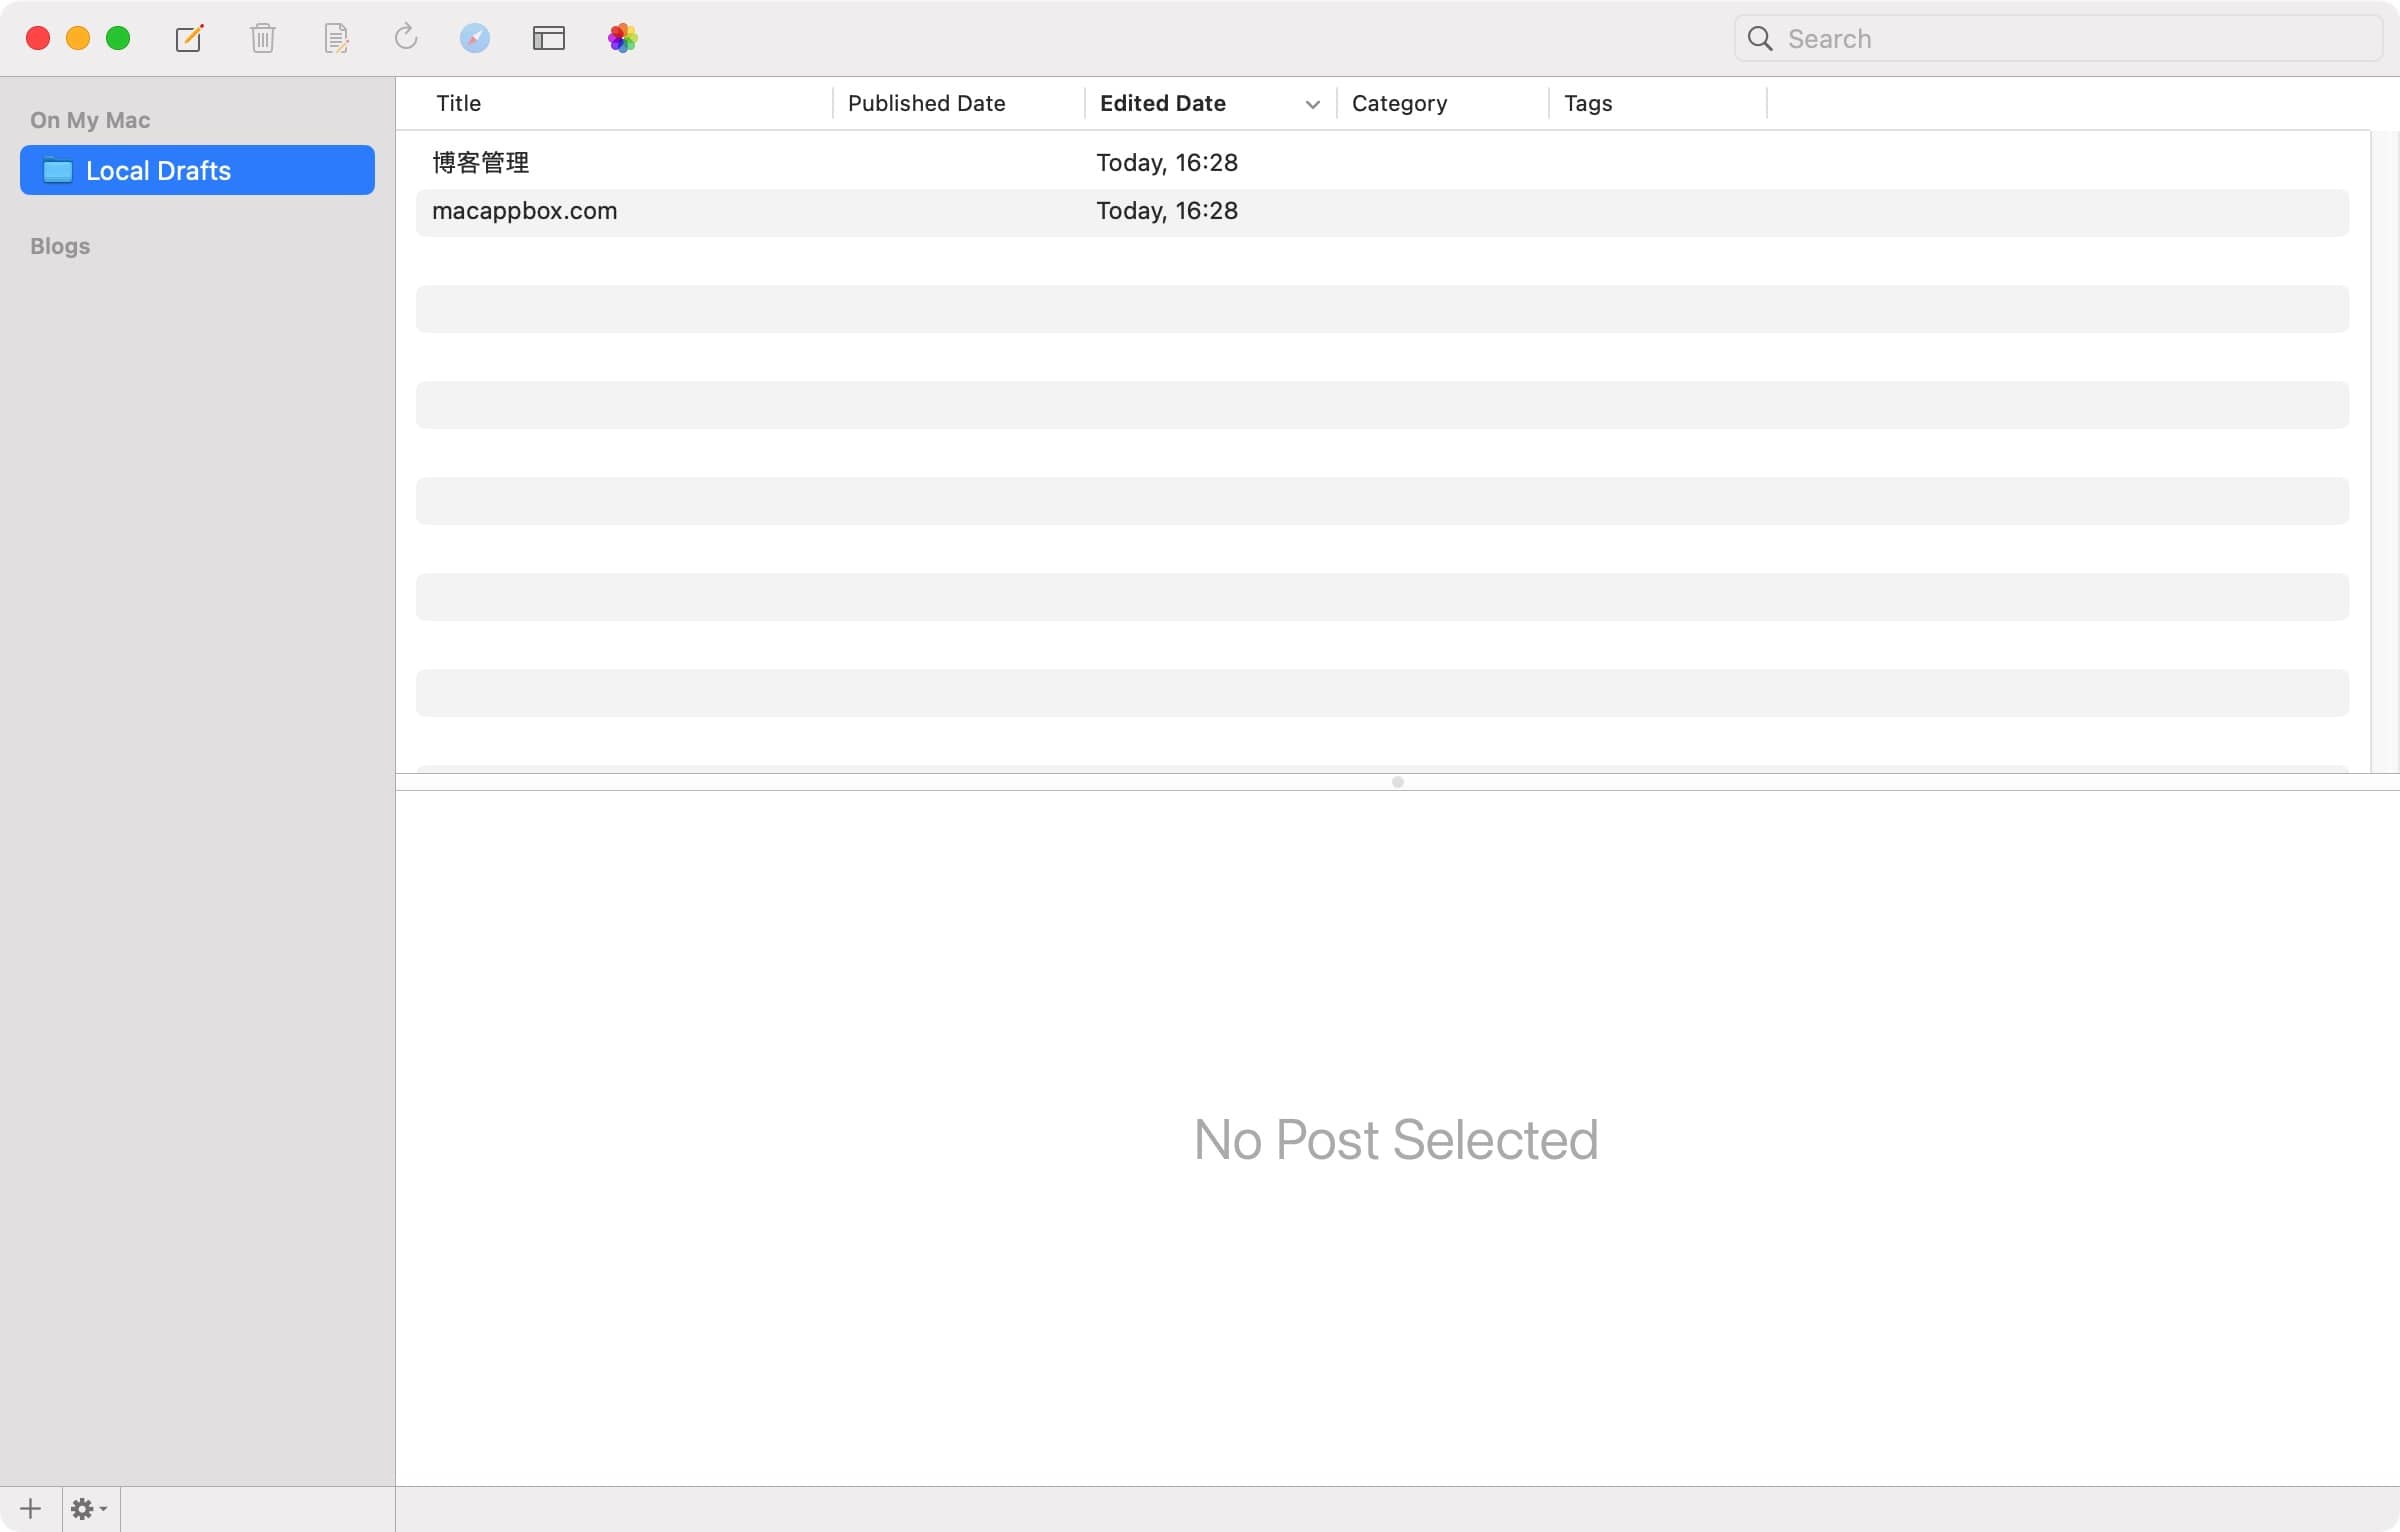The width and height of the screenshot is (2400, 1532).
Task: Maximize the window with green button
Action: pyautogui.click(x=118, y=38)
